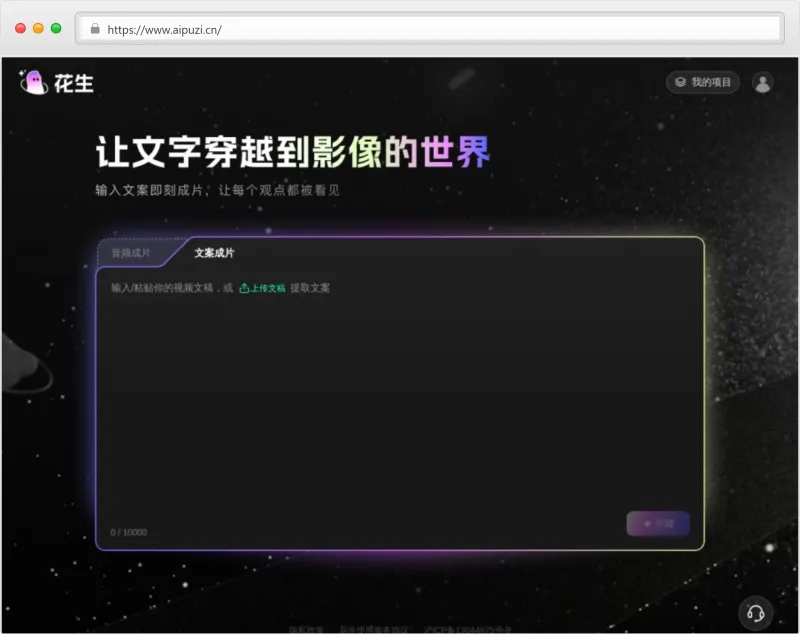Open the user avatar icon at top right
The width and height of the screenshot is (800, 634).
pos(763,82)
